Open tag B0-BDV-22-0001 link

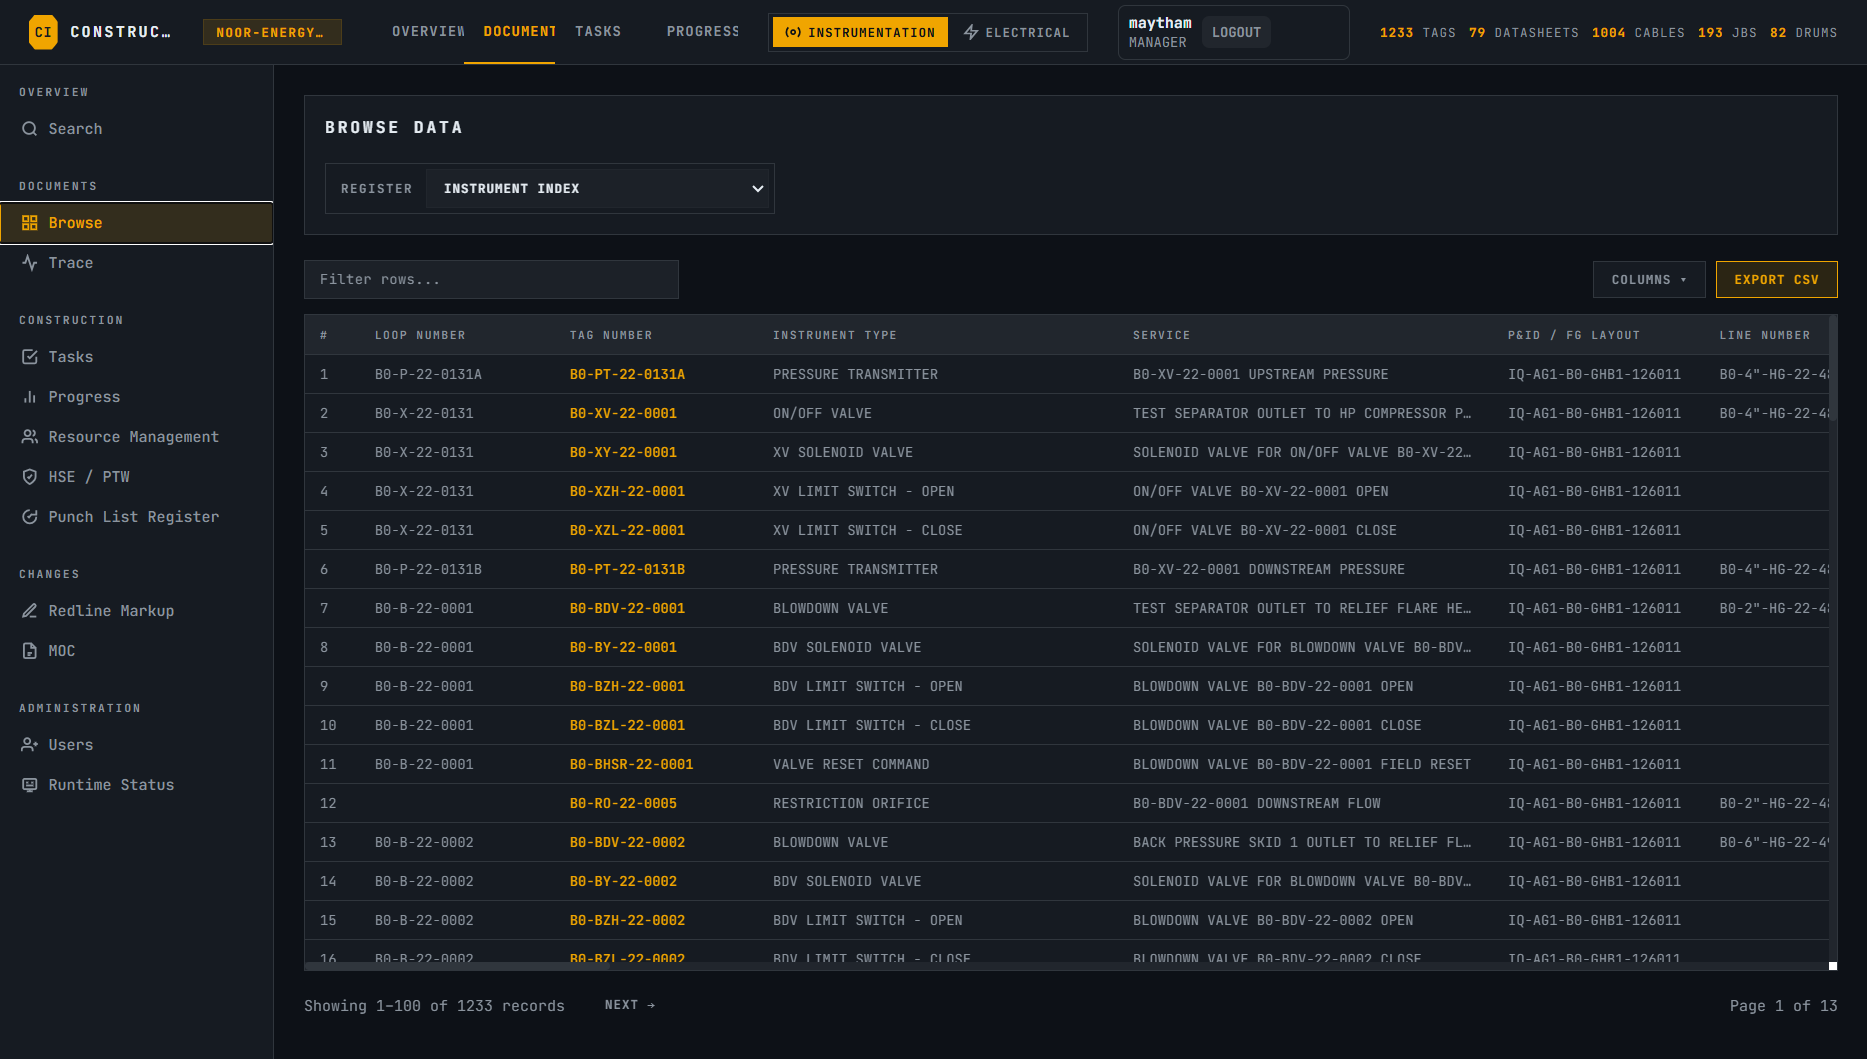click(627, 608)
